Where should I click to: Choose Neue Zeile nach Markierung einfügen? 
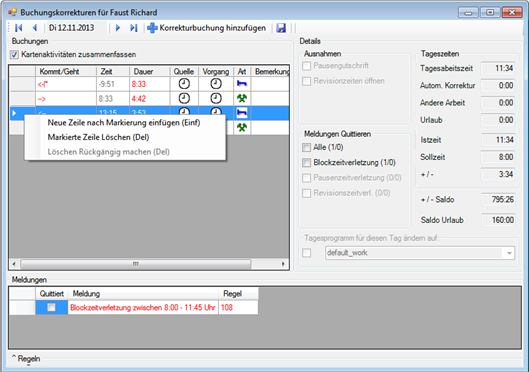(124, 122)
